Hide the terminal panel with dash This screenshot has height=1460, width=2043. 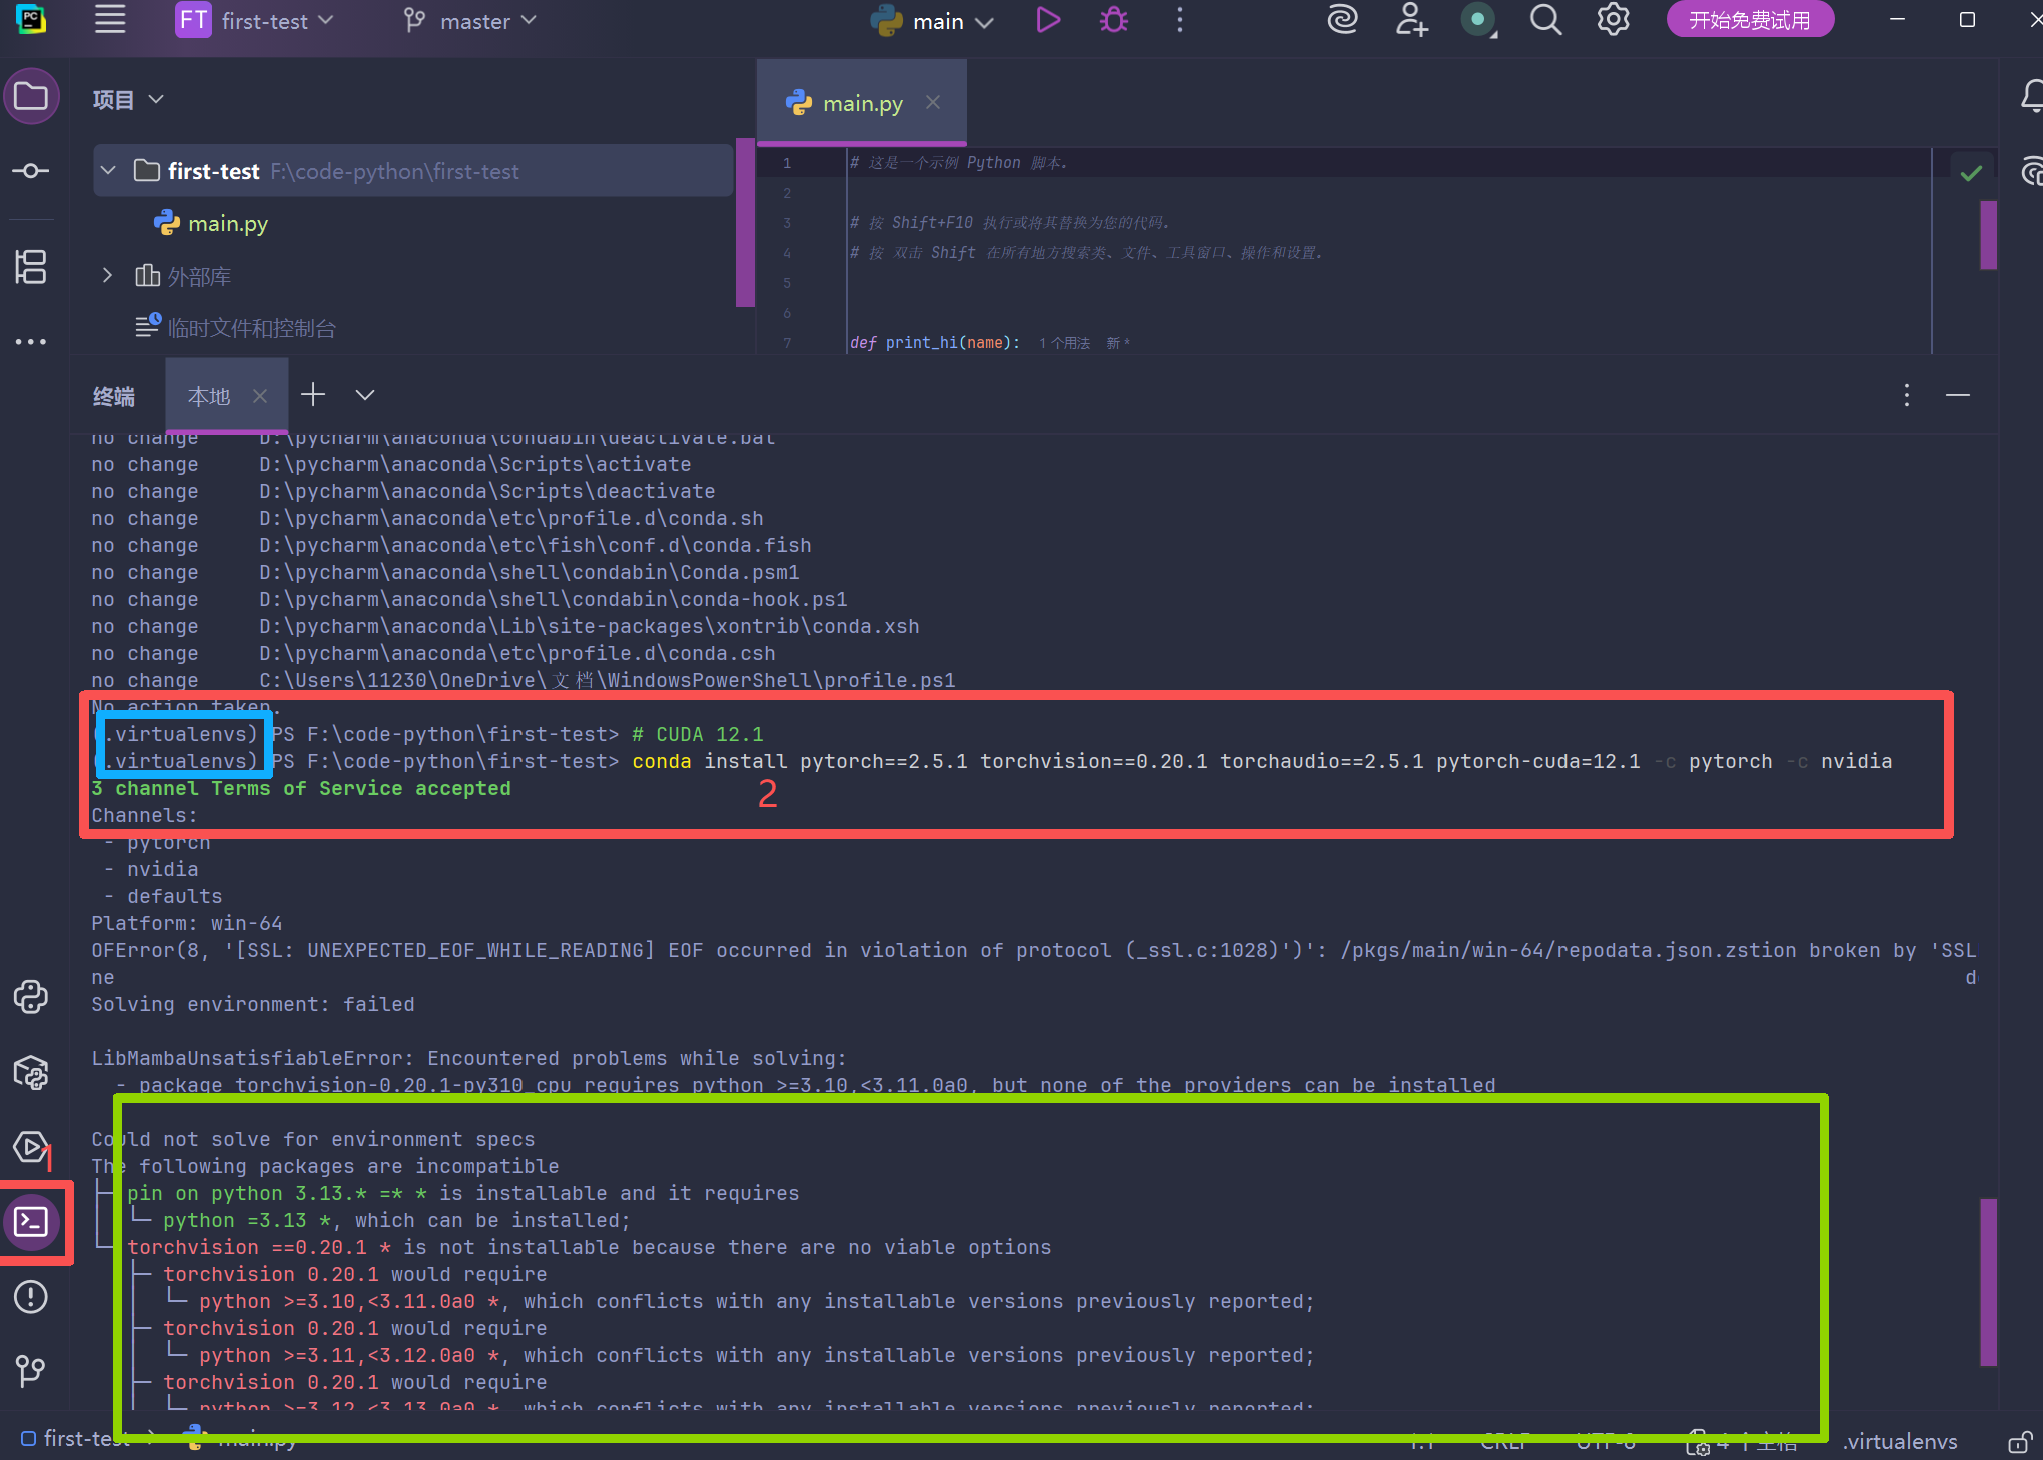coord(1958,395)
